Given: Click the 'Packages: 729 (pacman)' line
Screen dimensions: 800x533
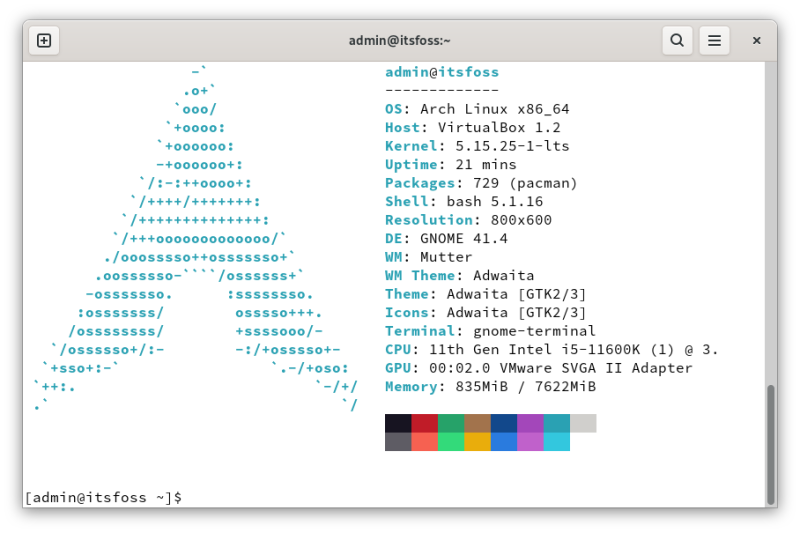Looking at the screenshot, I should [x=481, y=183].
